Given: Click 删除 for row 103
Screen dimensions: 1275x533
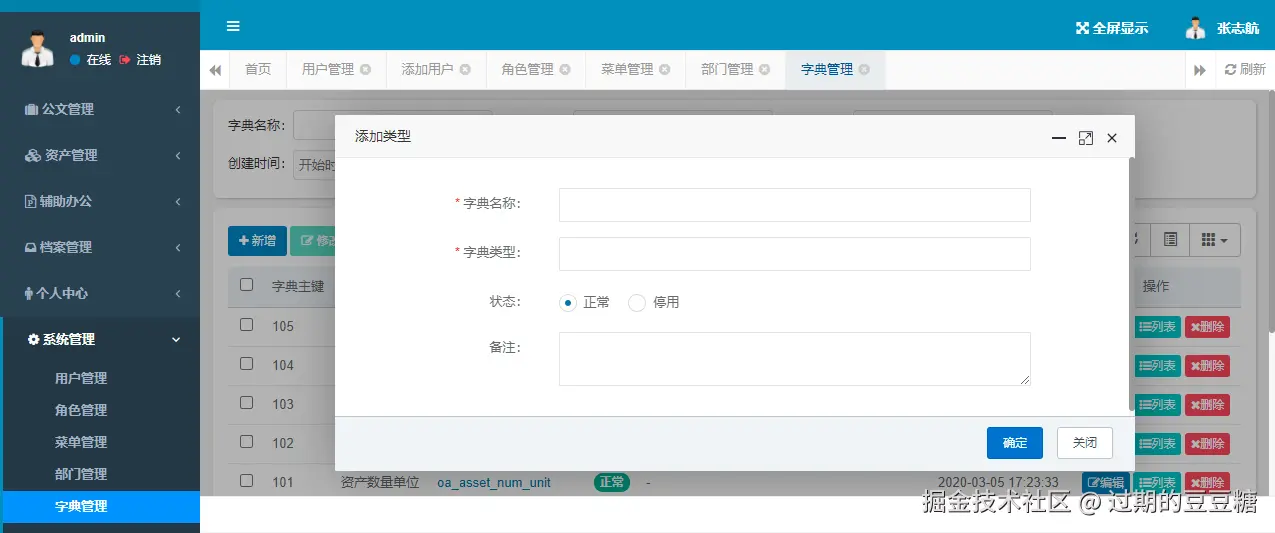Looking at the screenshot, I should [1207, 404].
